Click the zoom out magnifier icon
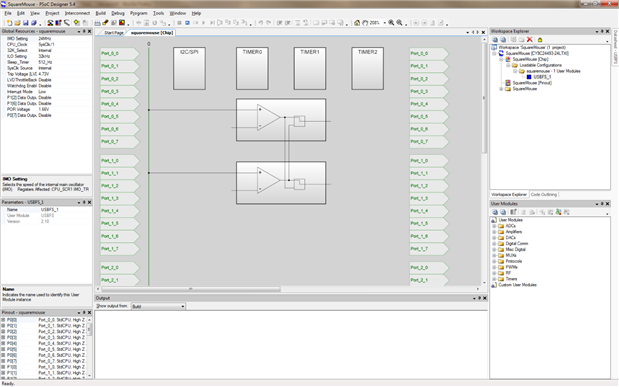 400,23
